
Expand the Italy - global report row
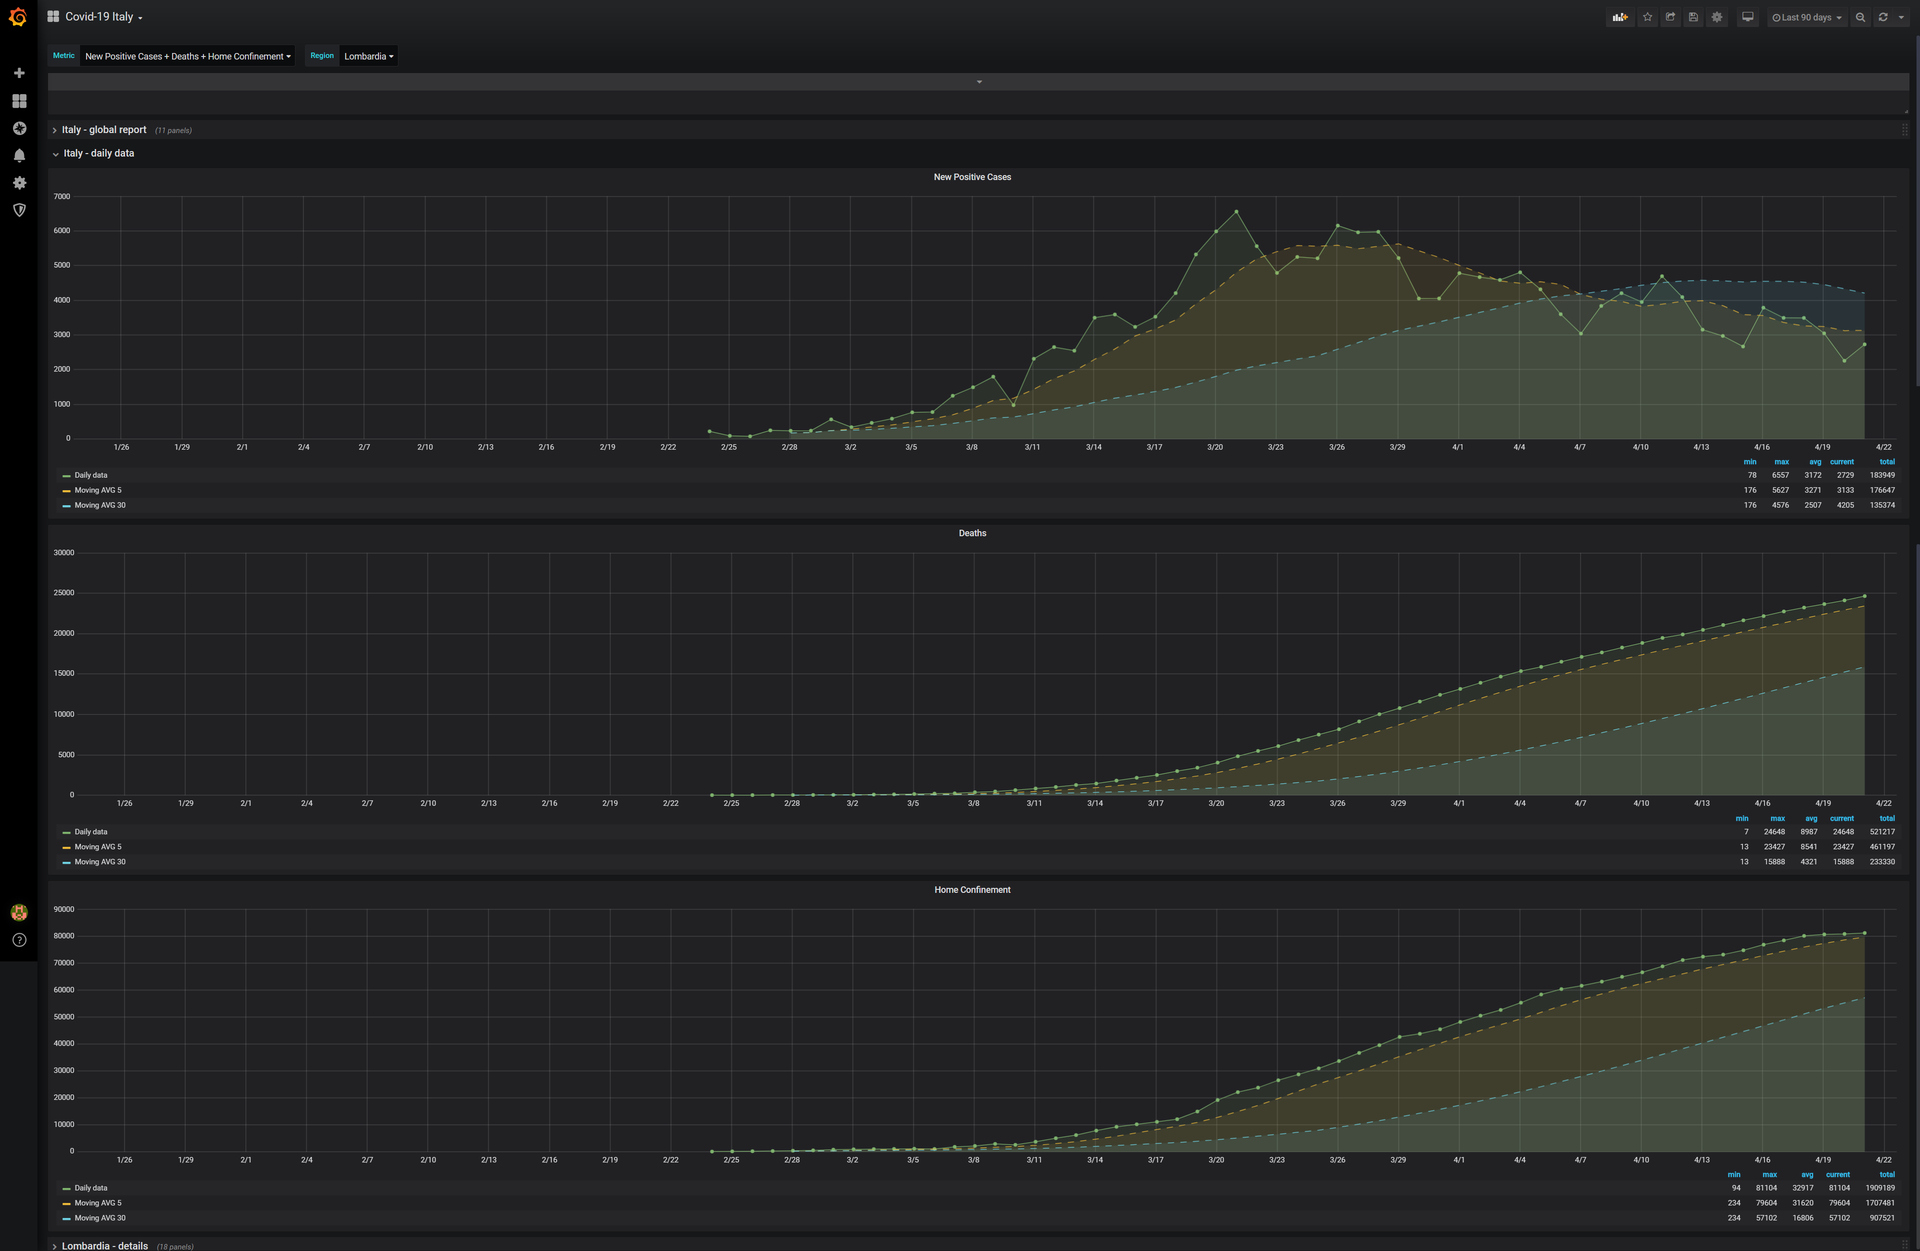103,130
